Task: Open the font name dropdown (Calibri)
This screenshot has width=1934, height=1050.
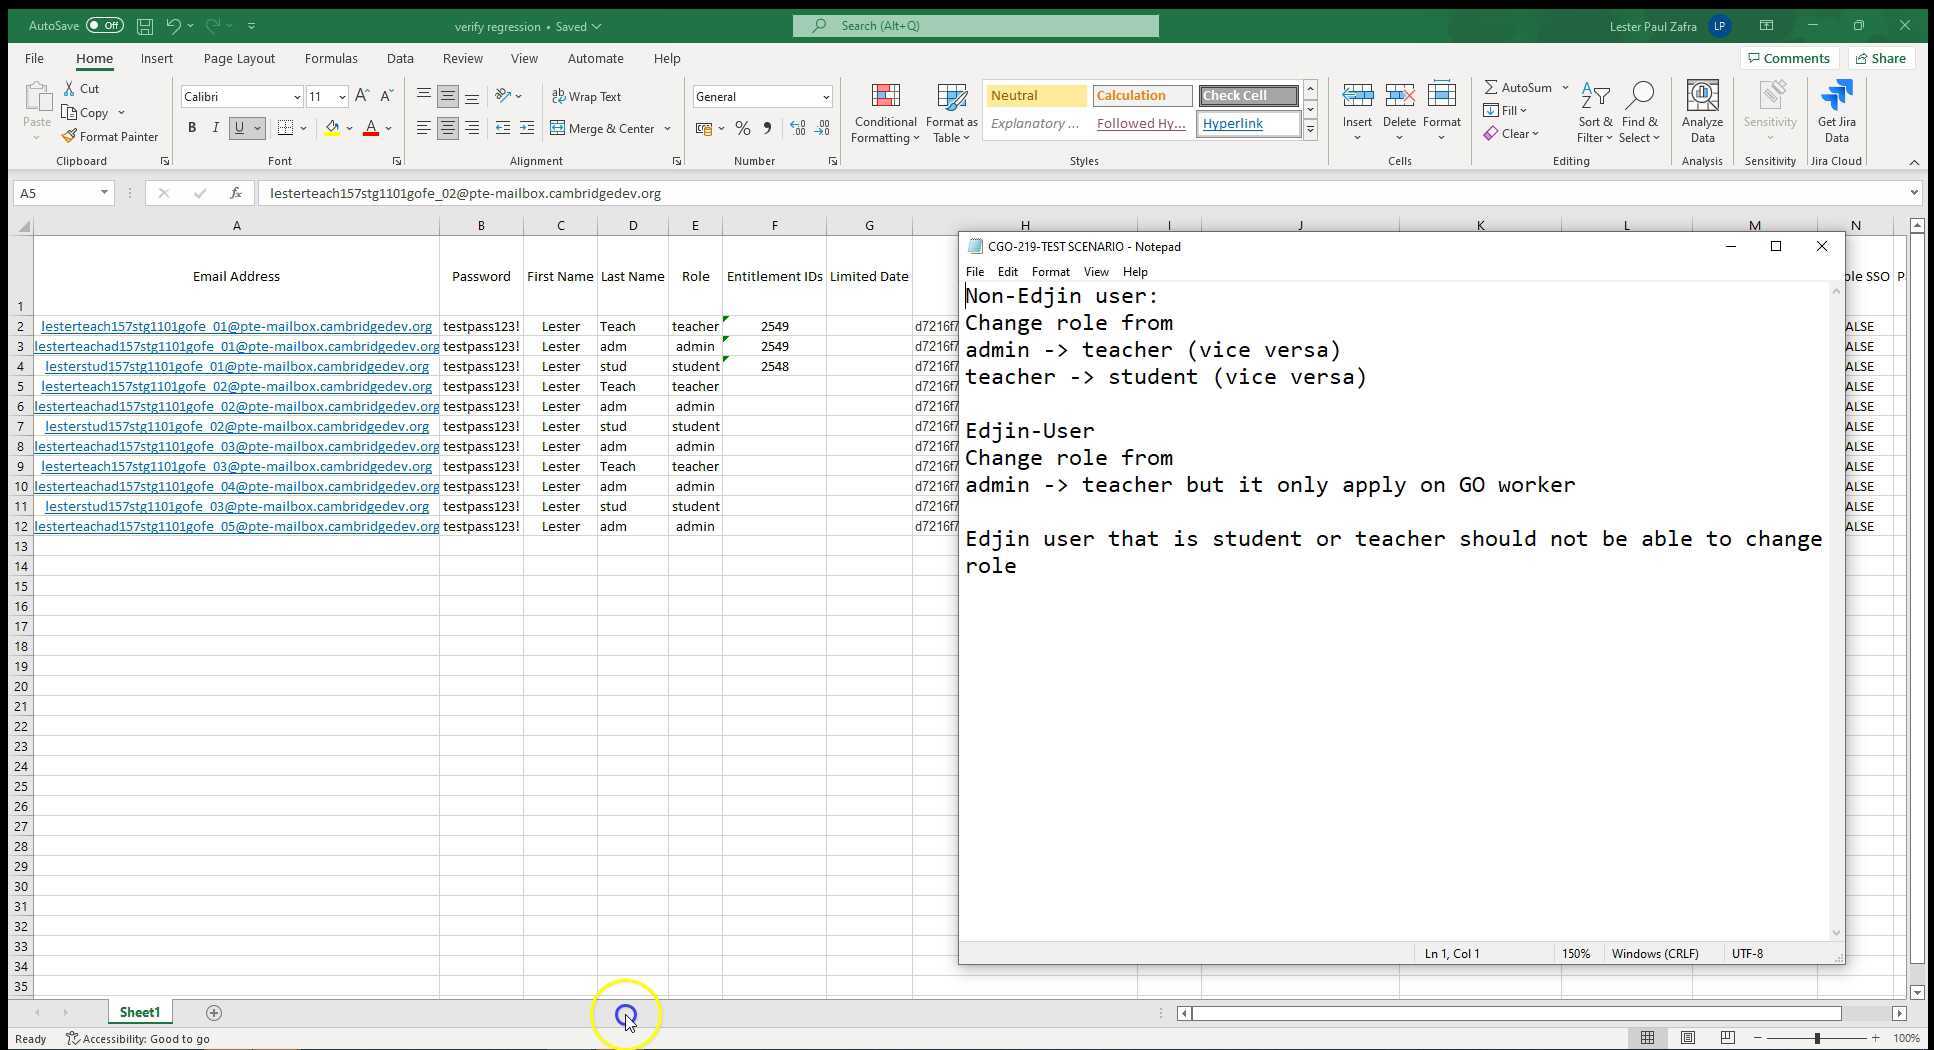Action: [297, 97]
